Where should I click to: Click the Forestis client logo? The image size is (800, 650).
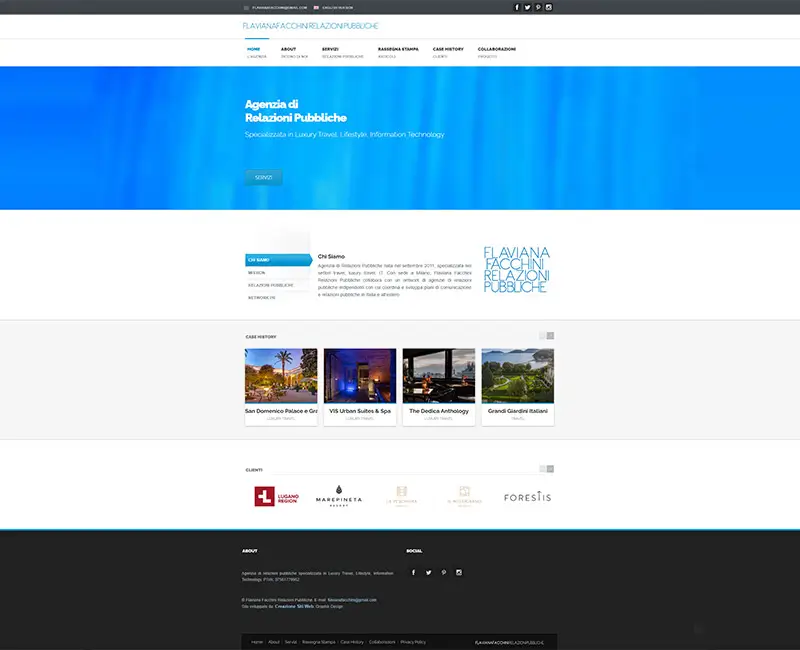pos(528,497)
